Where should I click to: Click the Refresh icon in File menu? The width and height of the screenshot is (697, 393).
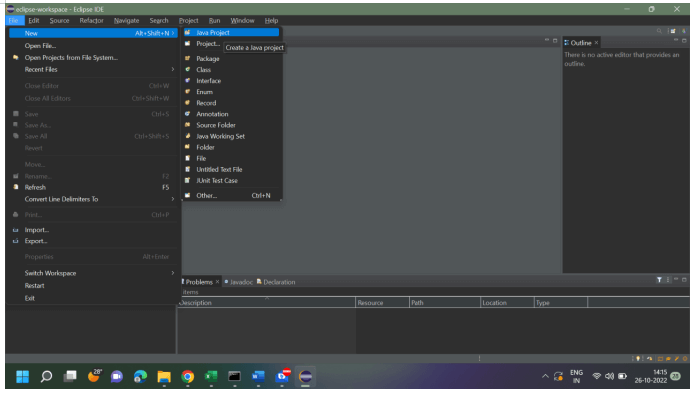click(x=16, y=187)
